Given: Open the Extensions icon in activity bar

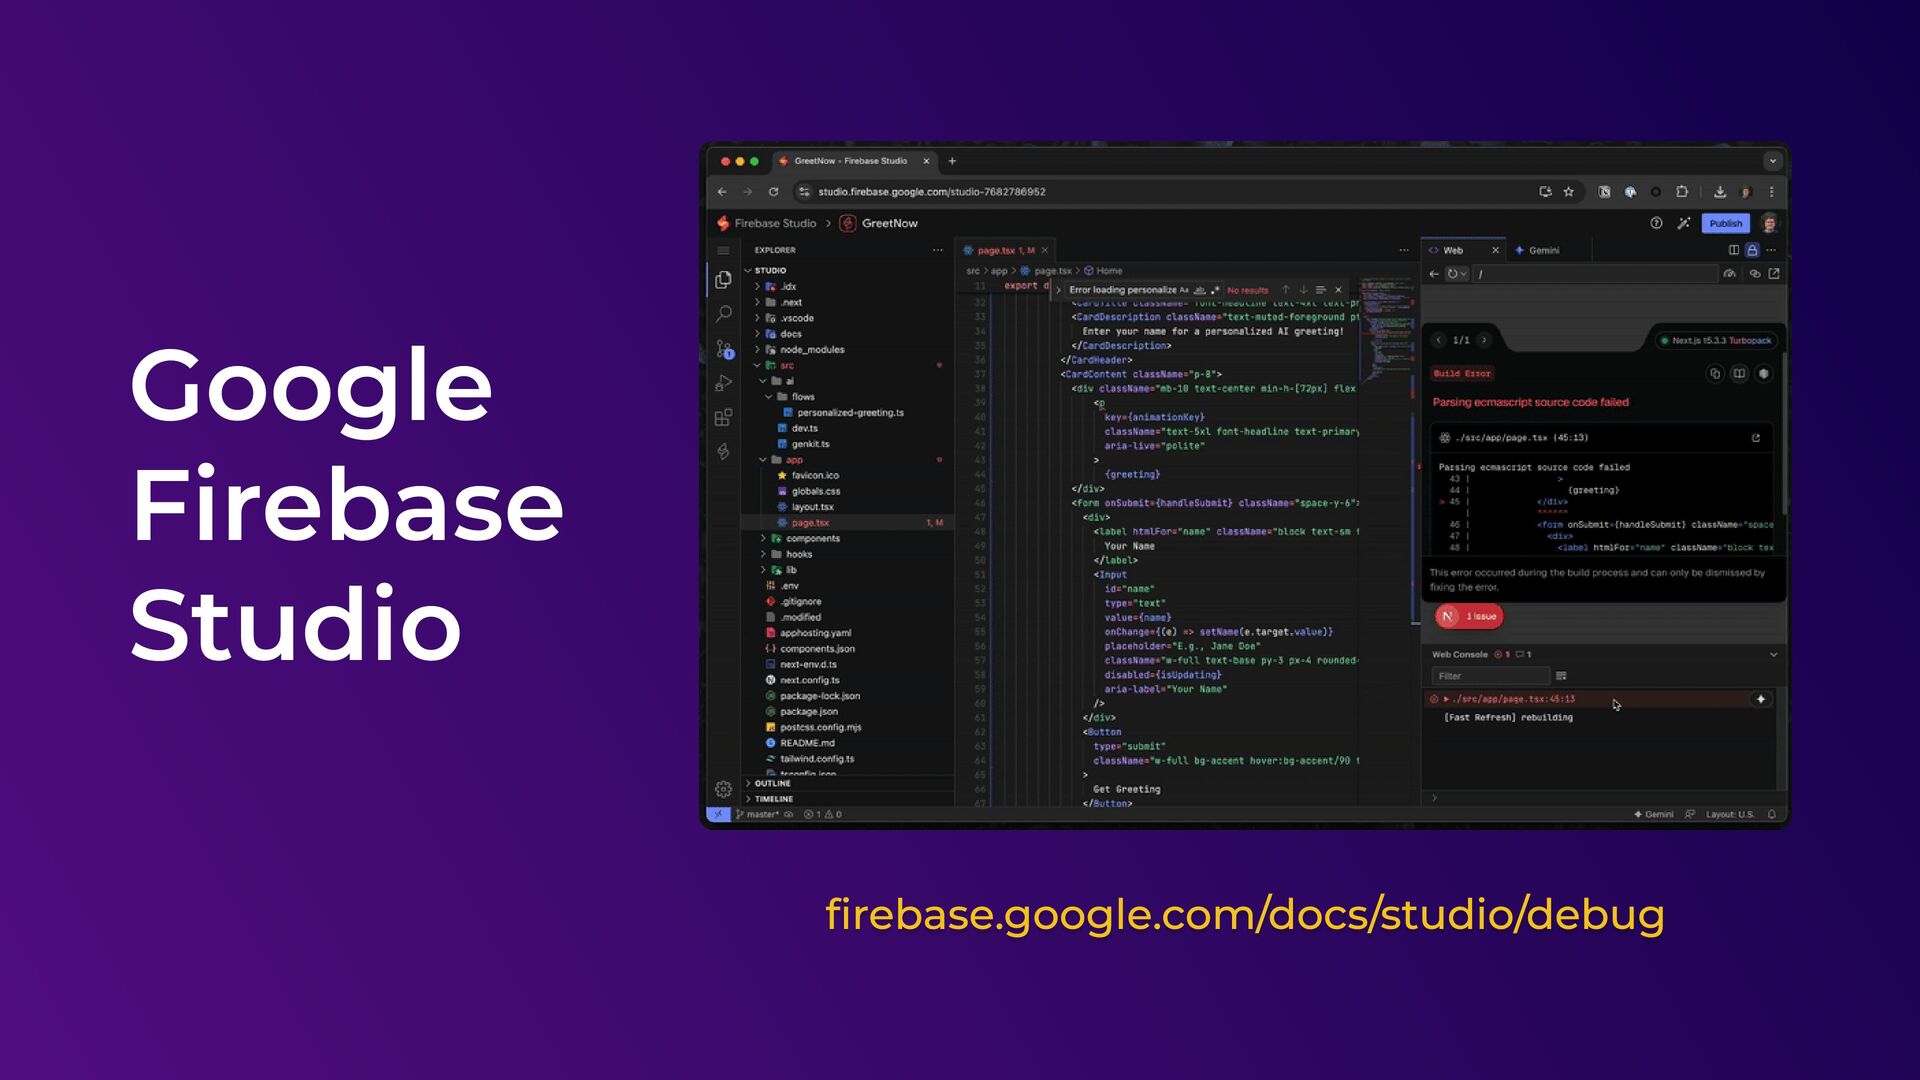Looking at the screenshot, I should [723, 418].
